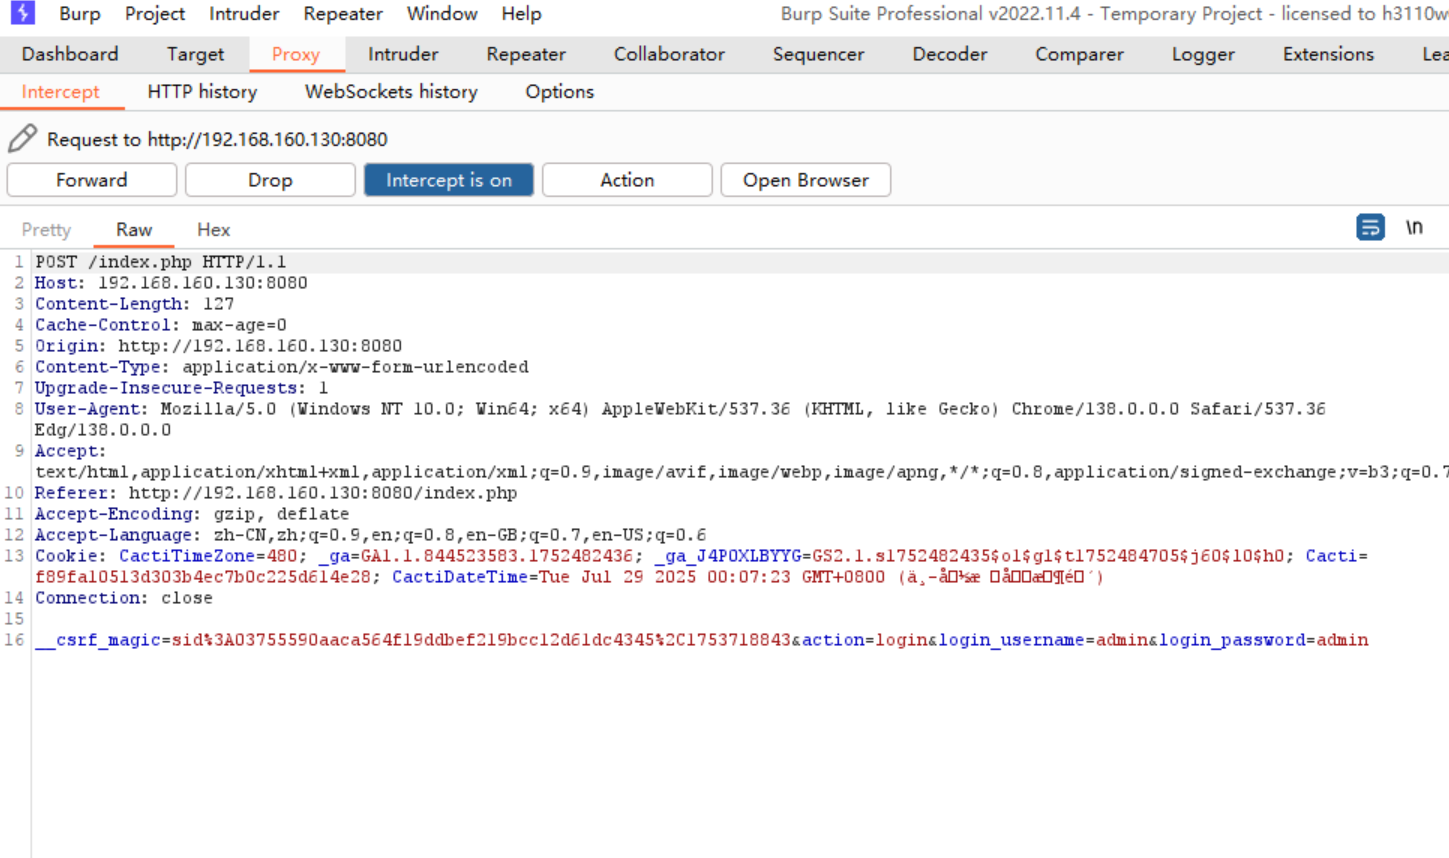
Task: Click the Connection: close header
Action: coord(124,598)
